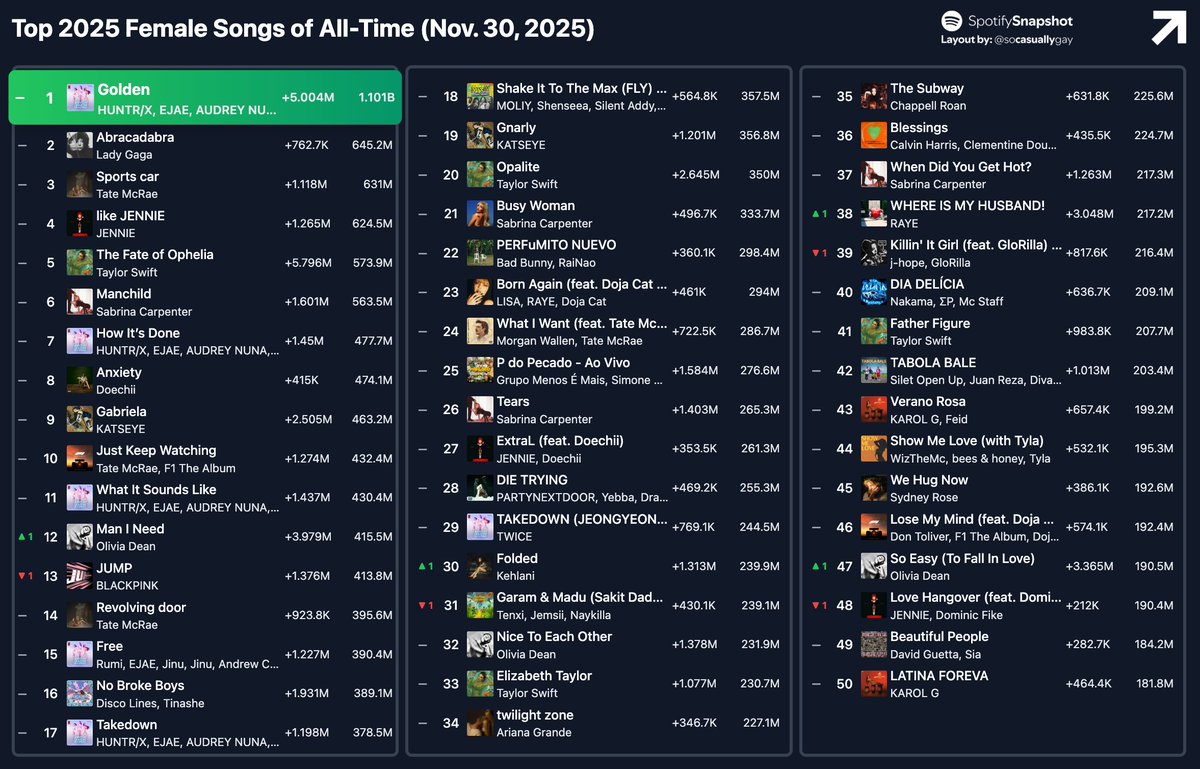Select the 1.101B stream total
The image size is (1200, 769).
376,98
